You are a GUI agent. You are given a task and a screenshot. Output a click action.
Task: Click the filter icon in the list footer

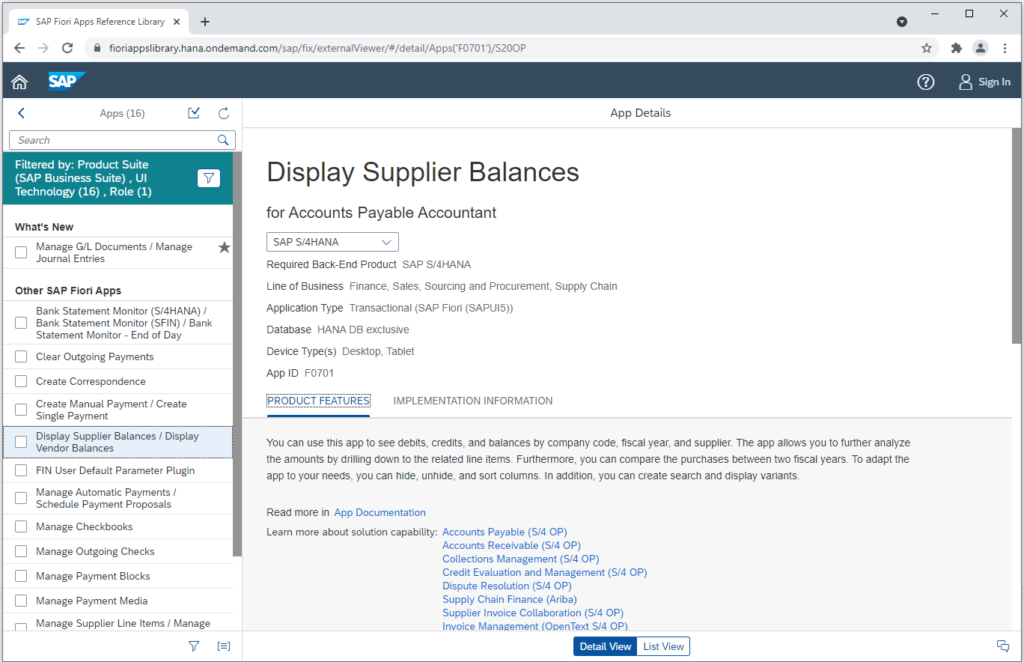coord(194,646)
